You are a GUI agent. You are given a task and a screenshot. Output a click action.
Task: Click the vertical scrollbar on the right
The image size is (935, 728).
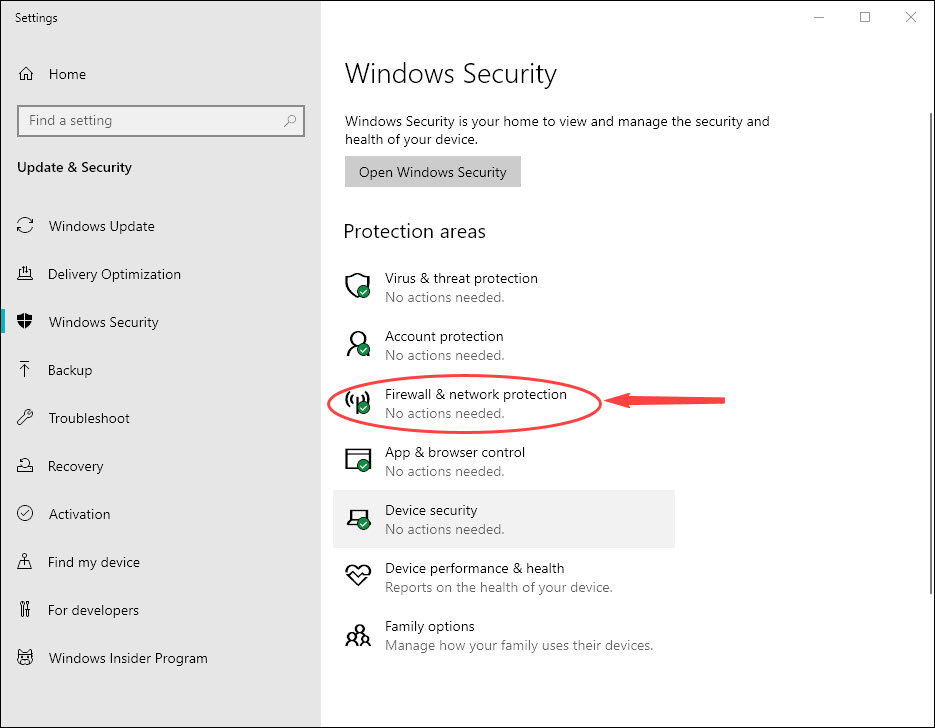[931, 352]
